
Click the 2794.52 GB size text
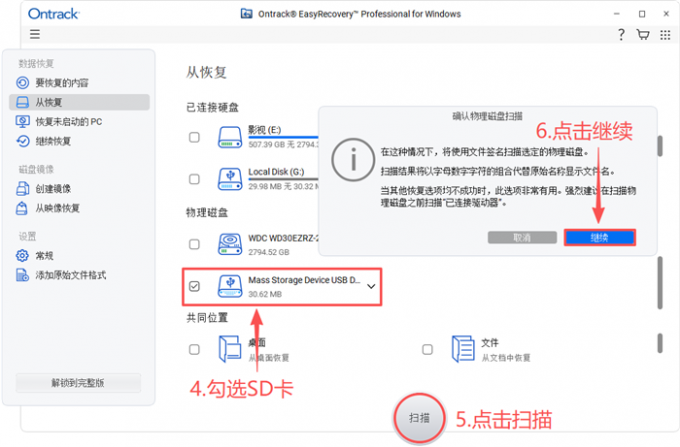tap(268, 252)
